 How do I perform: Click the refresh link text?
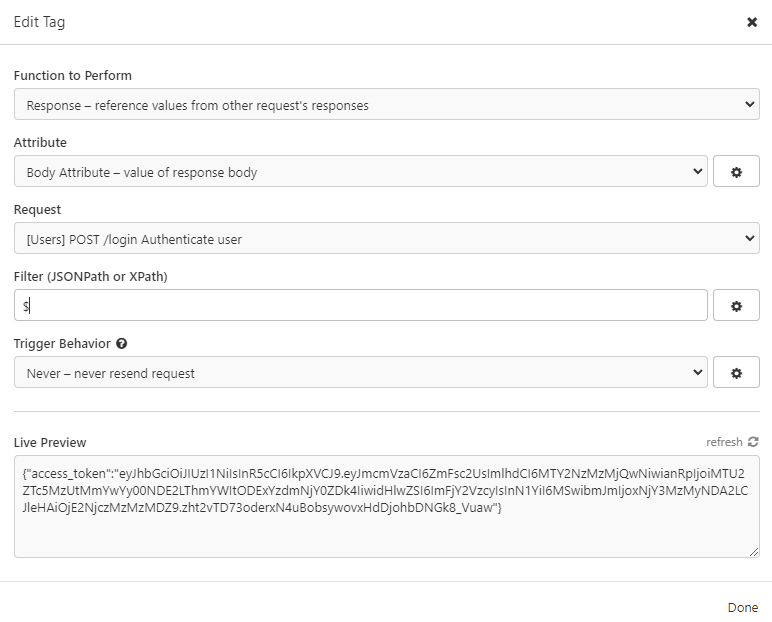tap(724, 442)
